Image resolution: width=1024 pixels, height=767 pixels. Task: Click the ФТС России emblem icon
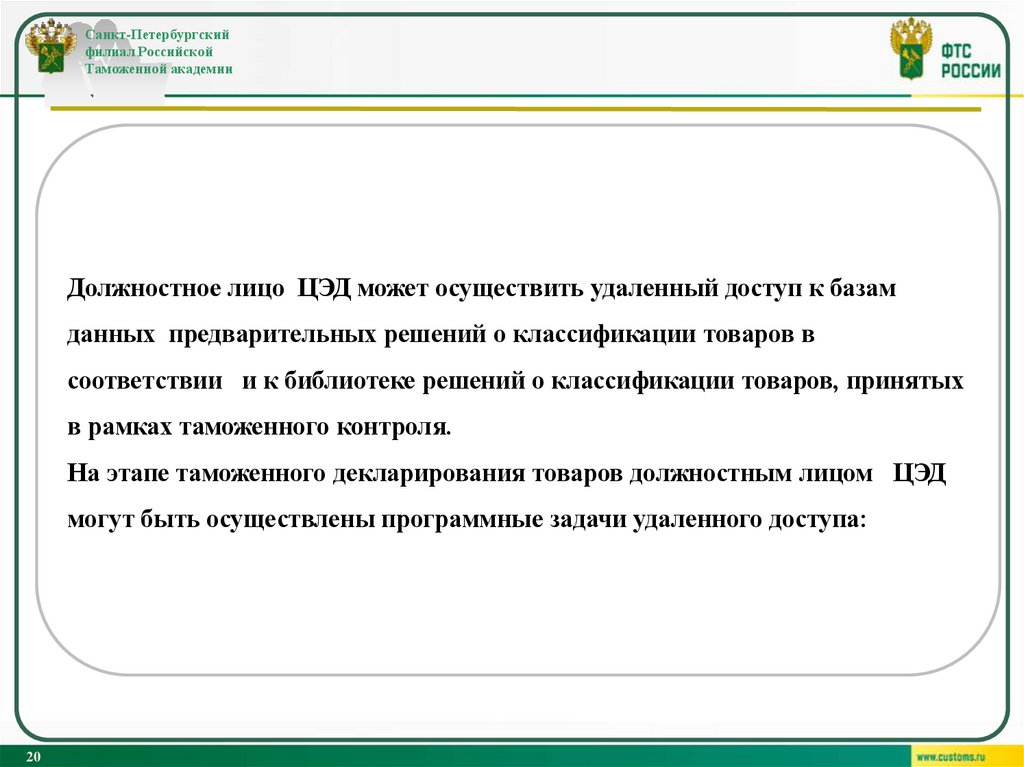pyautogui.click(x=911, y=48)
